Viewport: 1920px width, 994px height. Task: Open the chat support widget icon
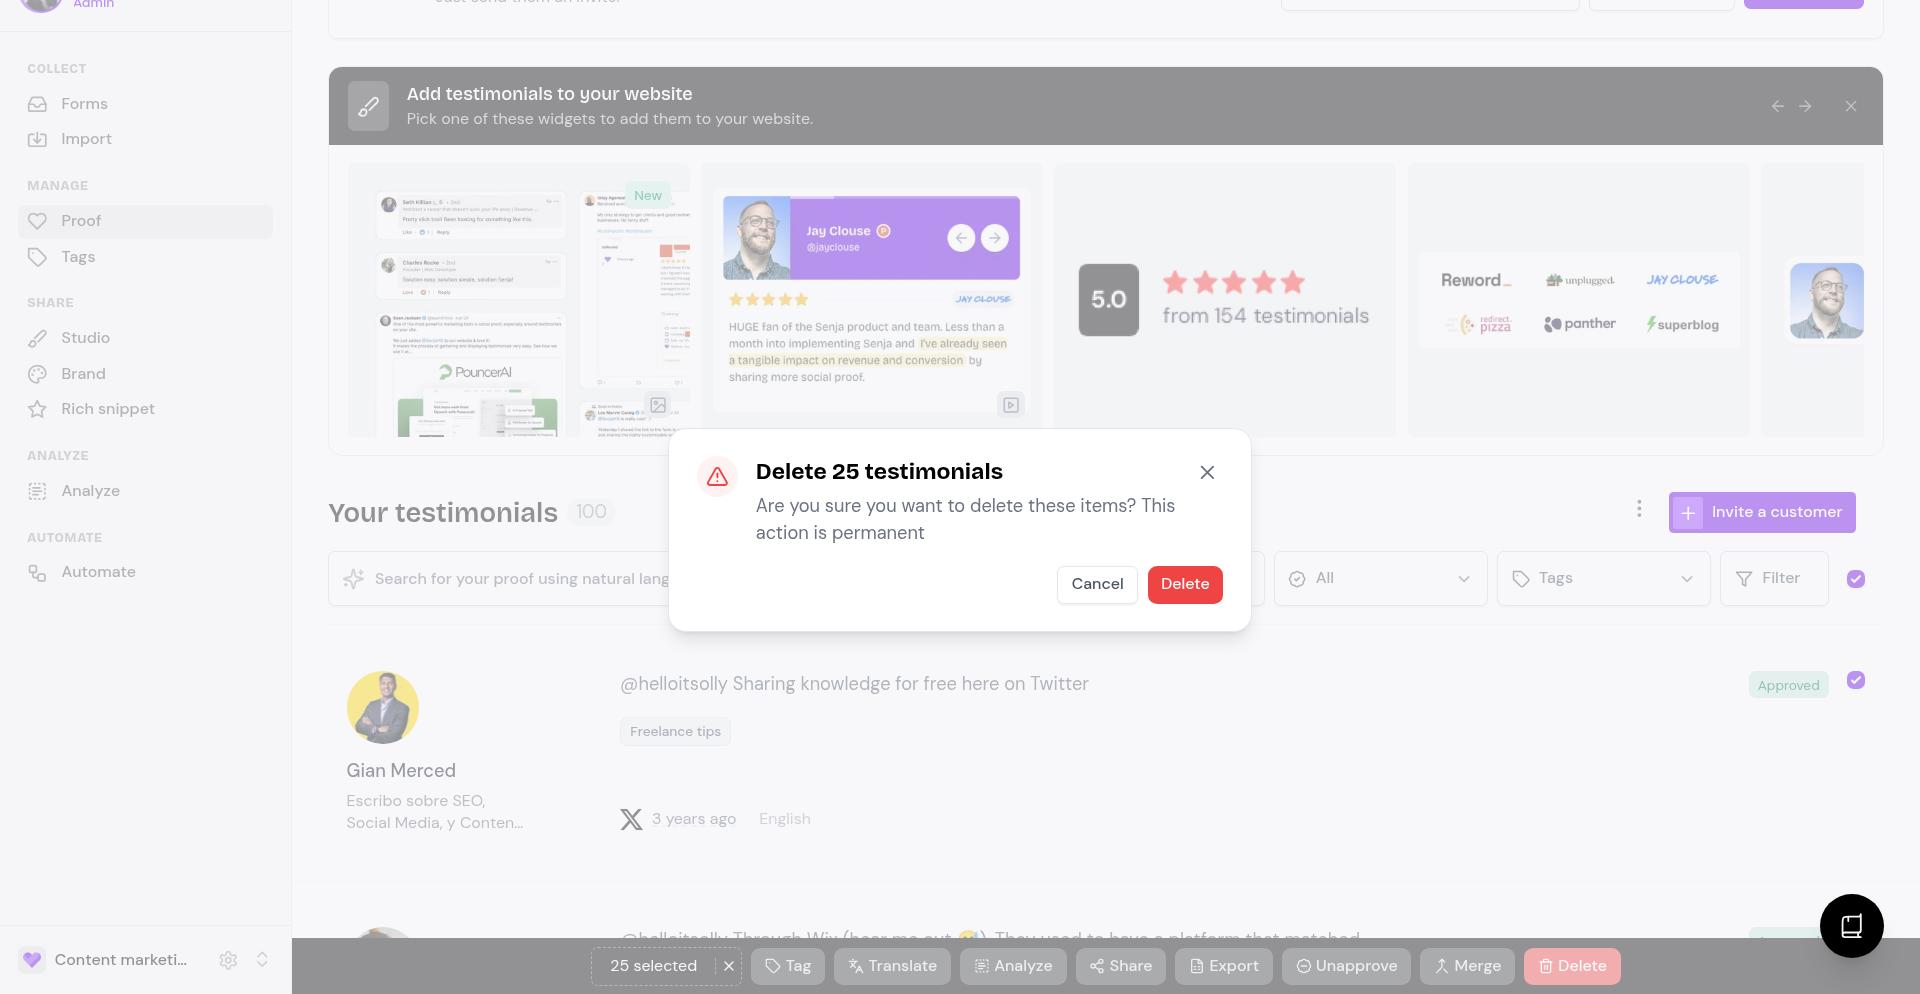pos(1851,926)
